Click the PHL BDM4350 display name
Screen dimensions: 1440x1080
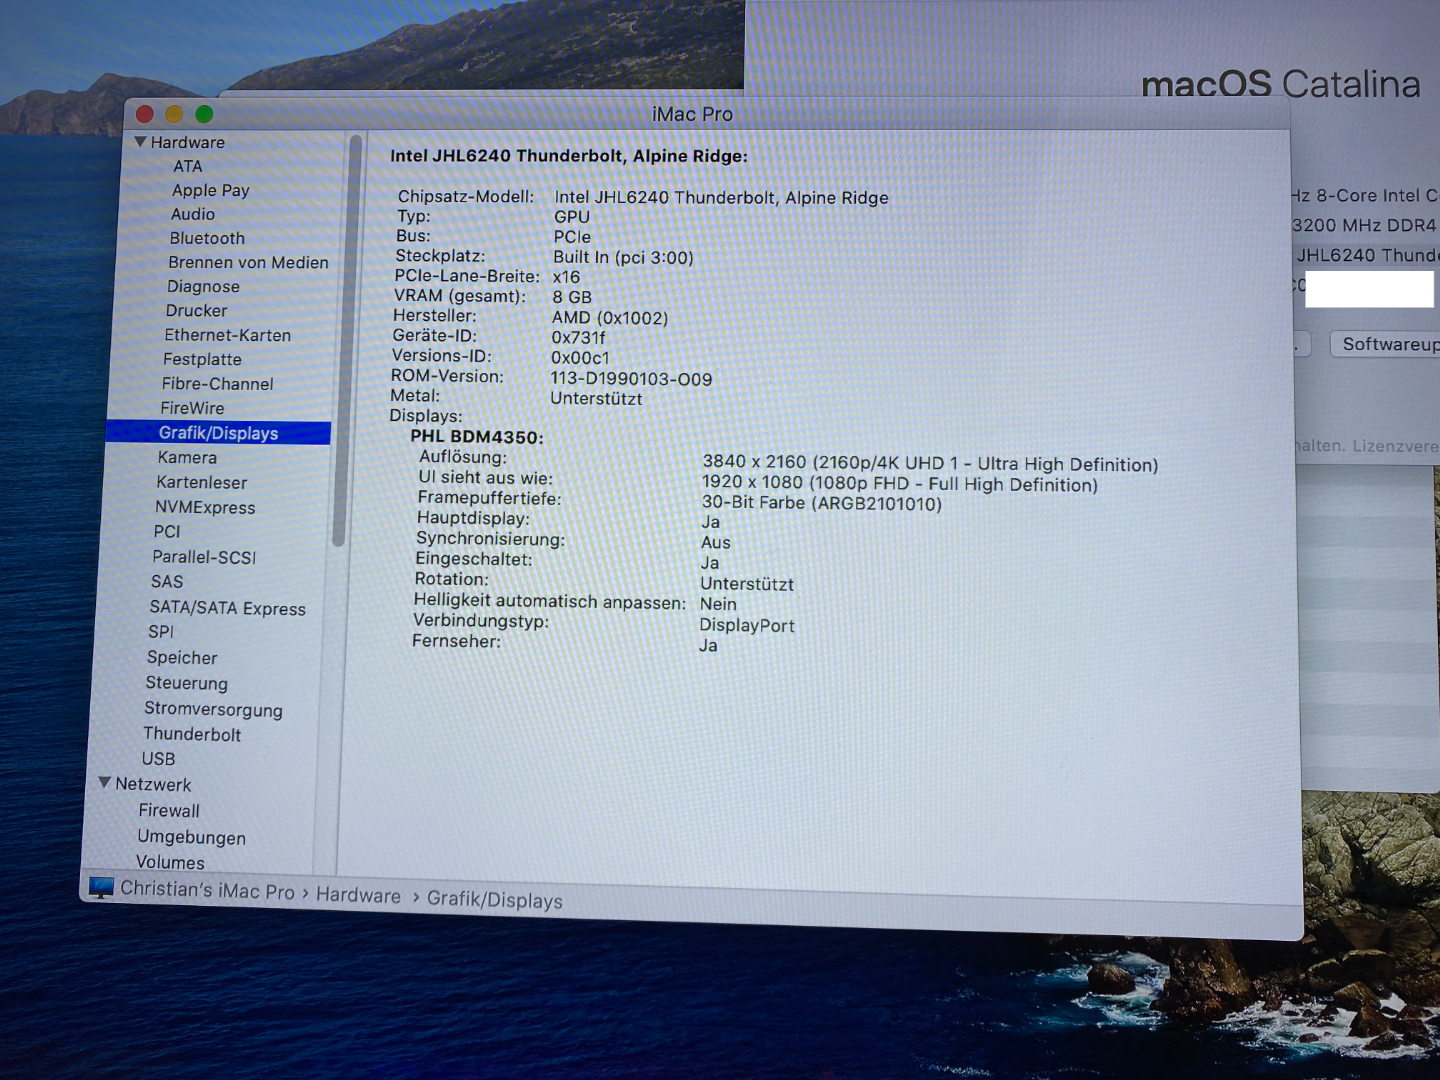(476, 437)
